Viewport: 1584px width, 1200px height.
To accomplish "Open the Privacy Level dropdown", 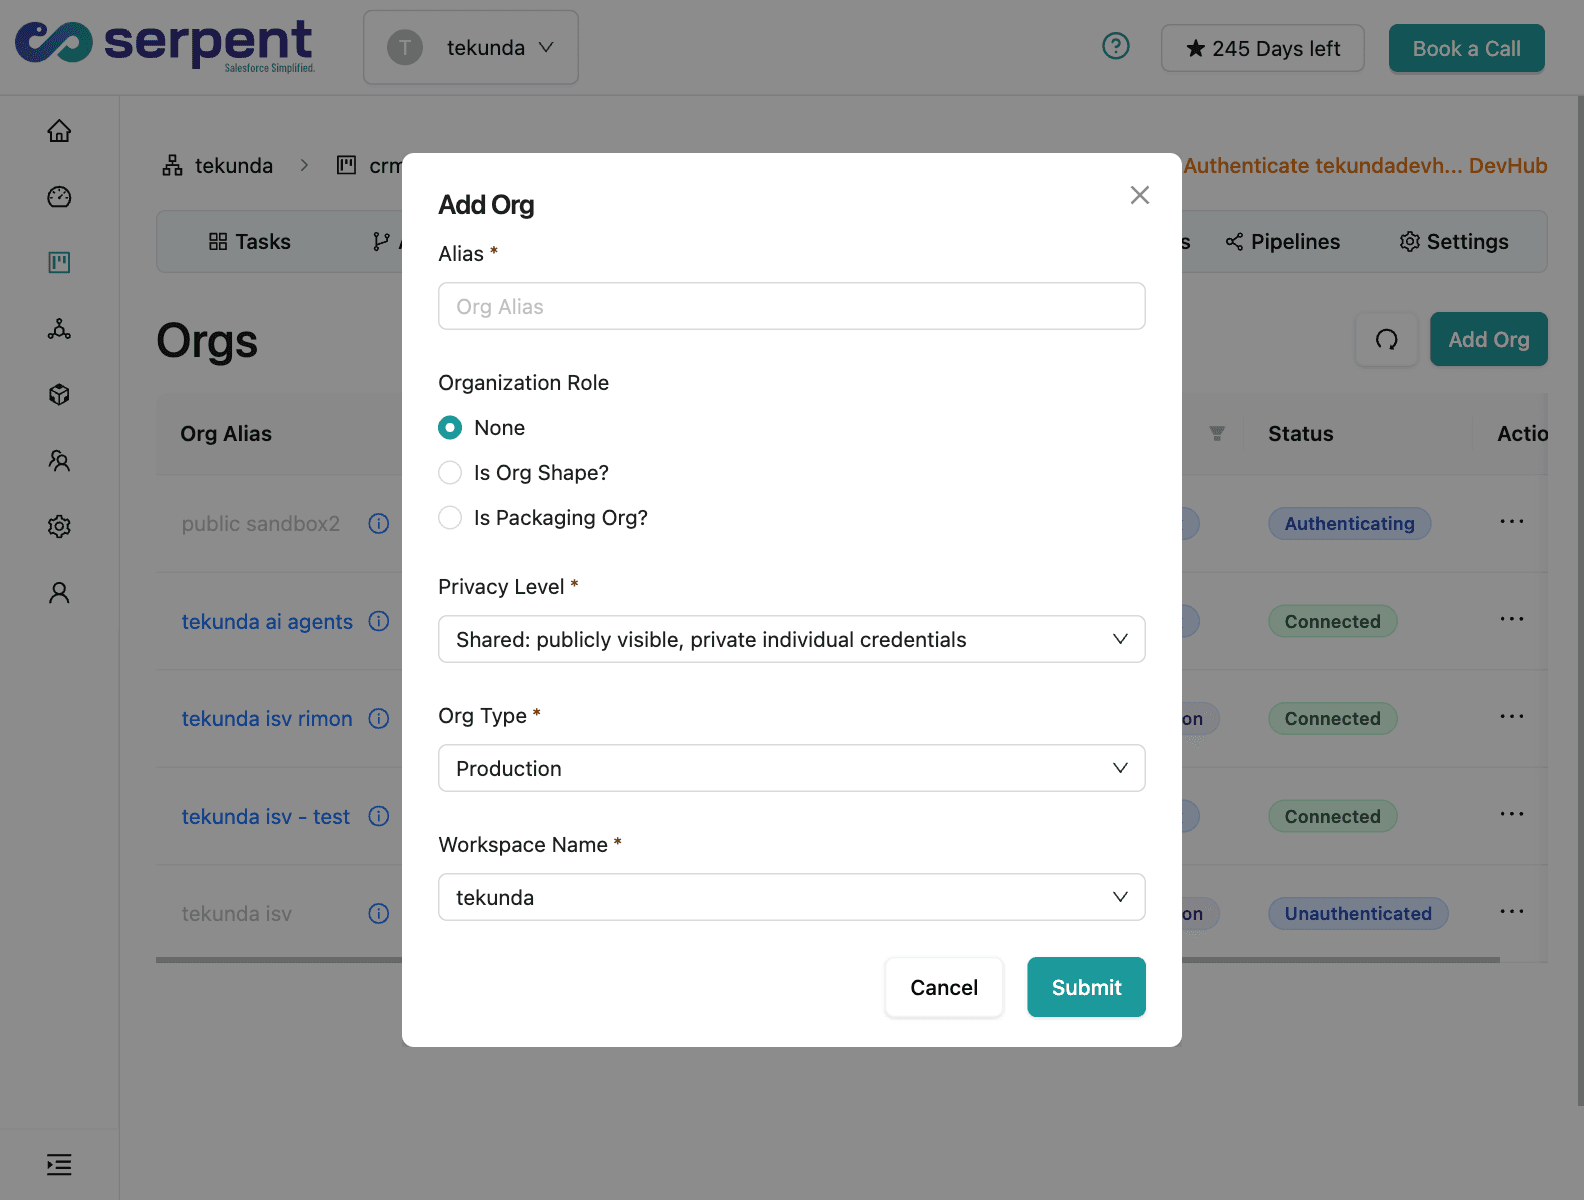I will [791, 640].
